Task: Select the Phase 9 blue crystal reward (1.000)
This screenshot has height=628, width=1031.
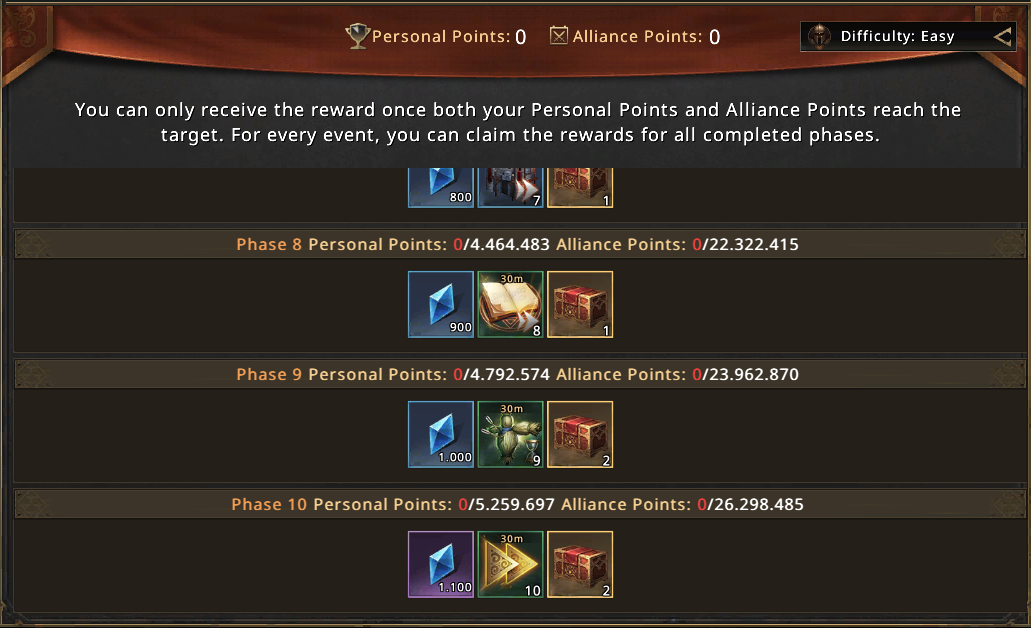Action: [x=441, y=435]
